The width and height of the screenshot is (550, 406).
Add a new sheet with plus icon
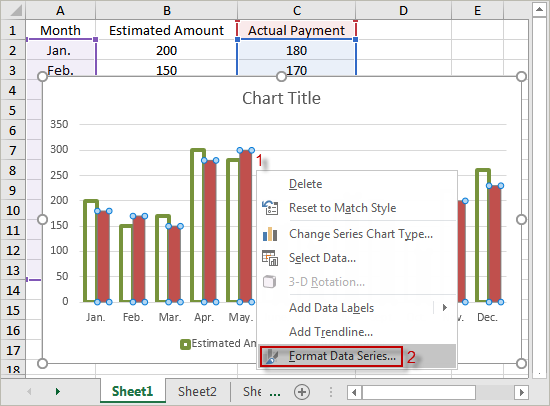(302, 392)
